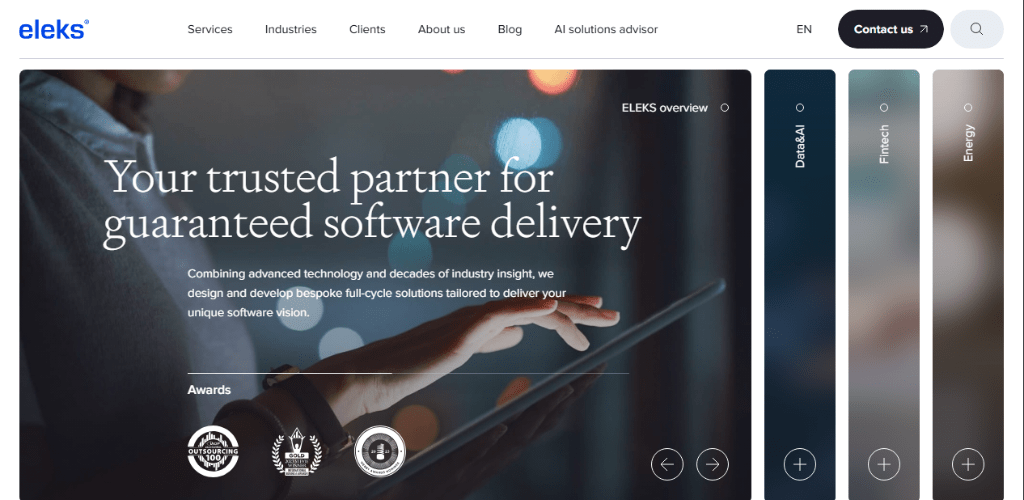Advance to next slide arrow
The width and height of the screenshot is (1024, 500).
712,464
